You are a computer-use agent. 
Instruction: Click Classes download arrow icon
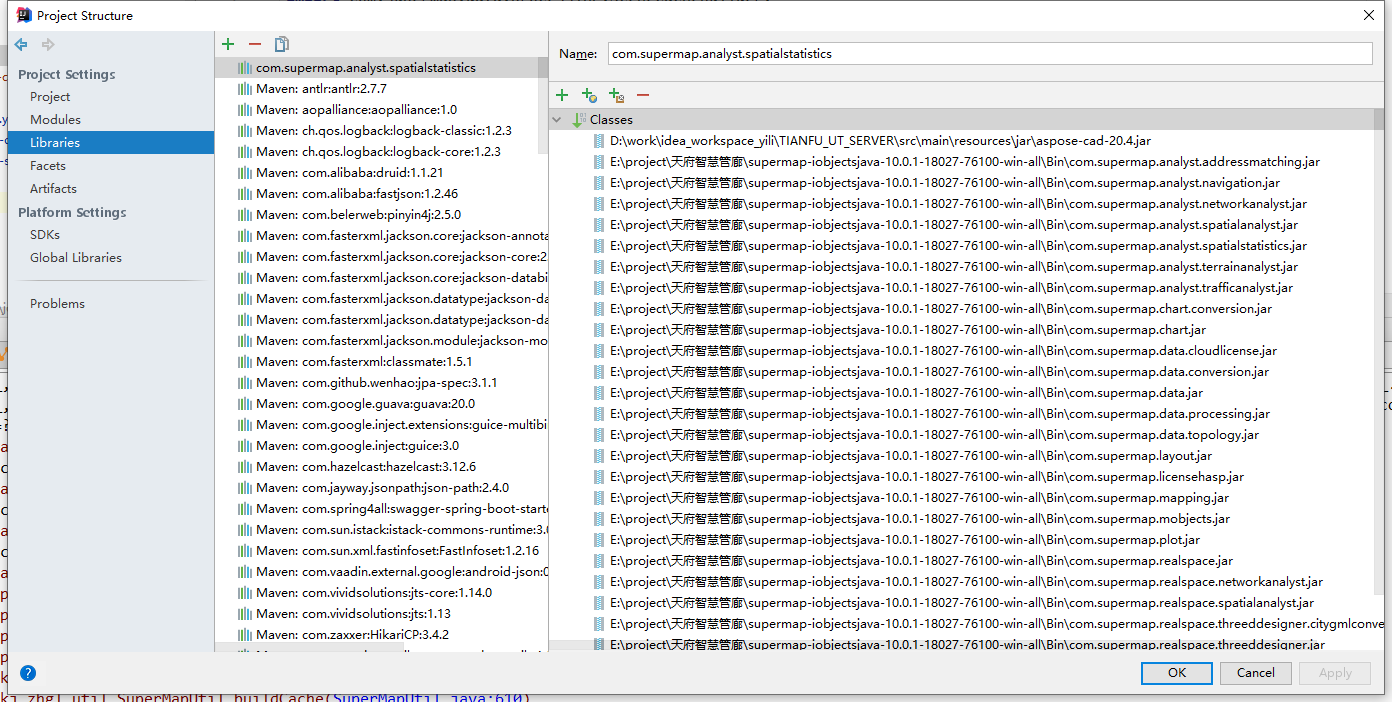pos(579,120)
